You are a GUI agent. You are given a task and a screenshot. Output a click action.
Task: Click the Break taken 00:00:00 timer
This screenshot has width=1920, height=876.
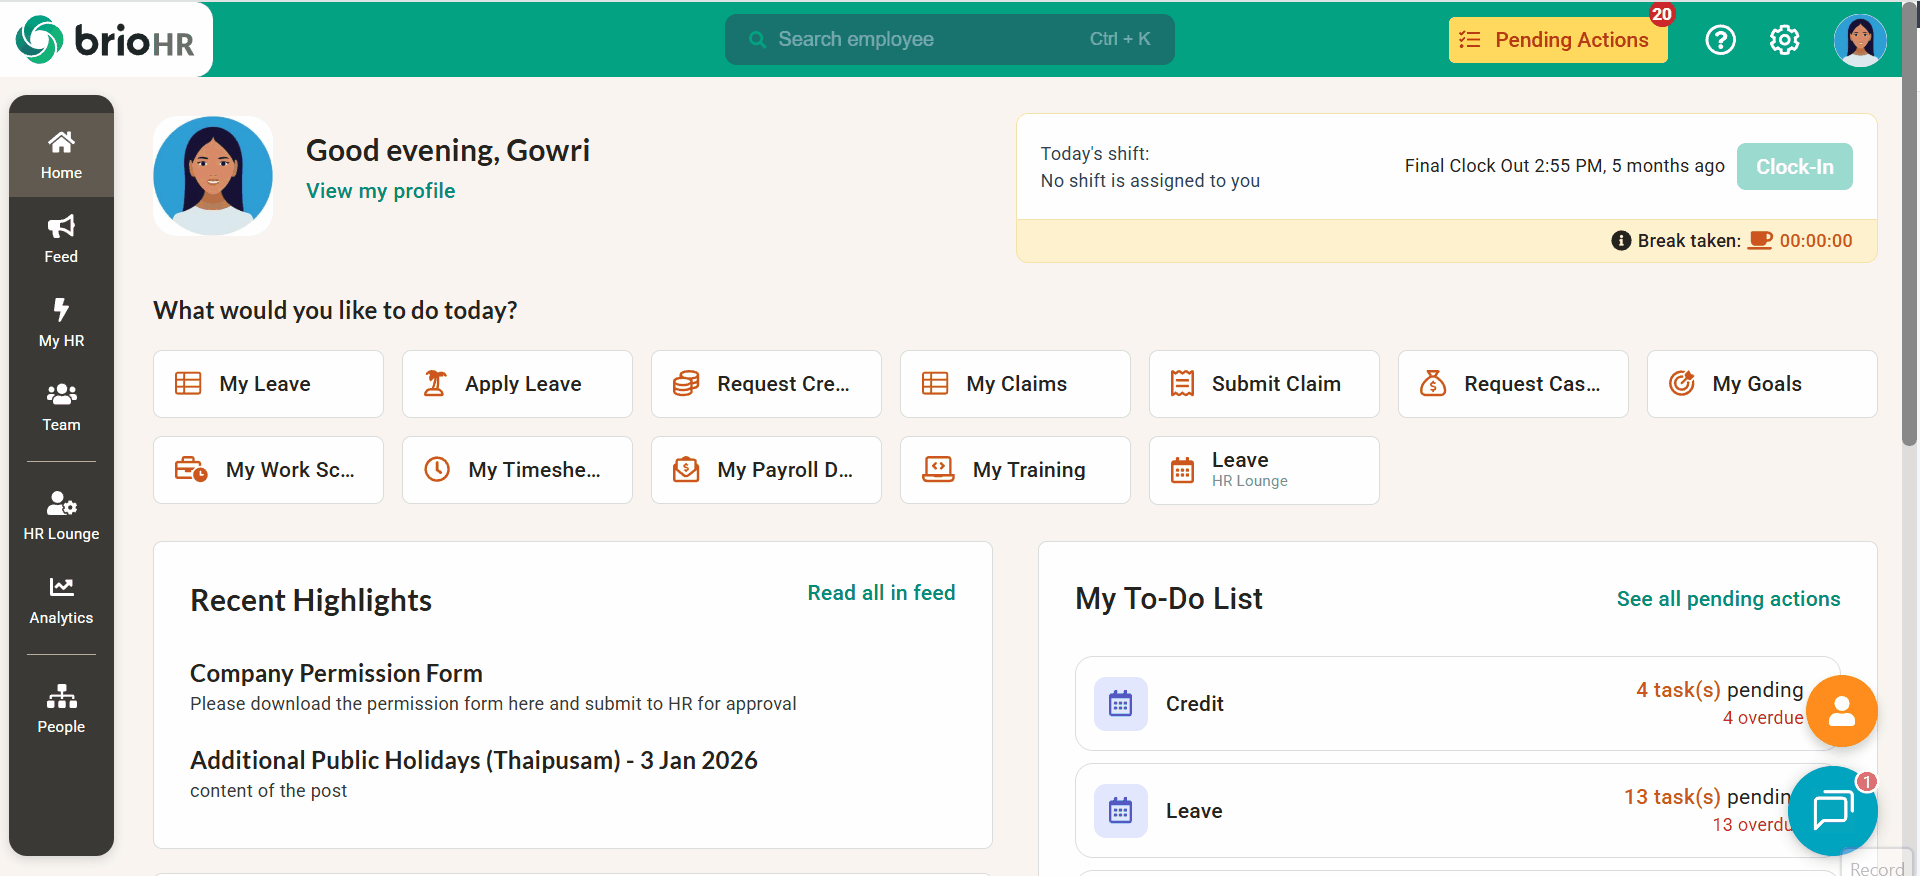(1815, 241)
